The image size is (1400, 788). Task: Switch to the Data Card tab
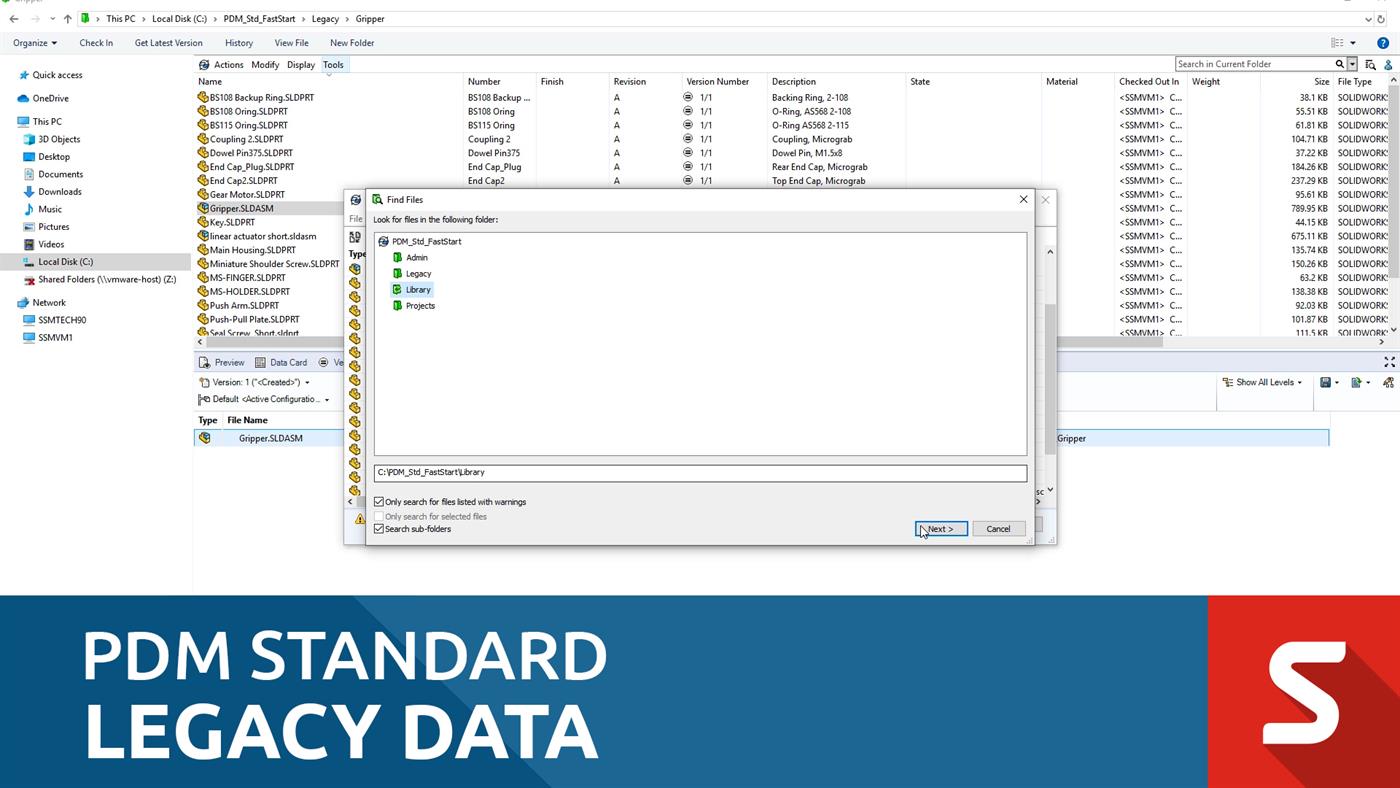click(281, 363)
